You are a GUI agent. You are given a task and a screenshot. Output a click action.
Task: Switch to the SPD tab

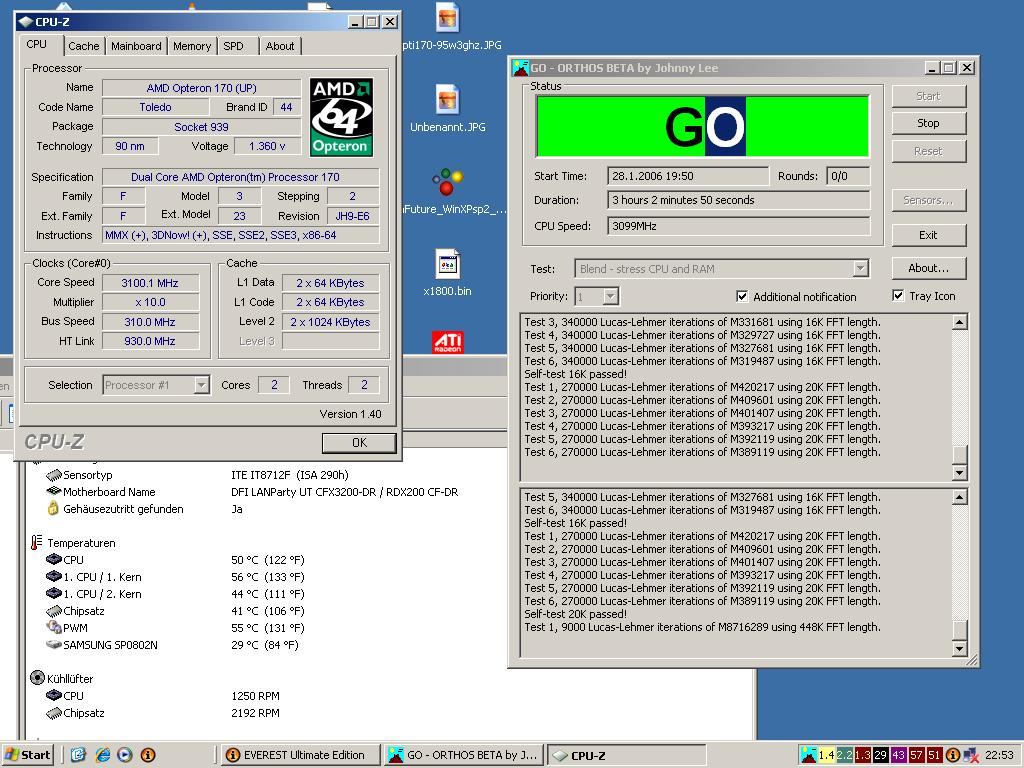point(233,46)
